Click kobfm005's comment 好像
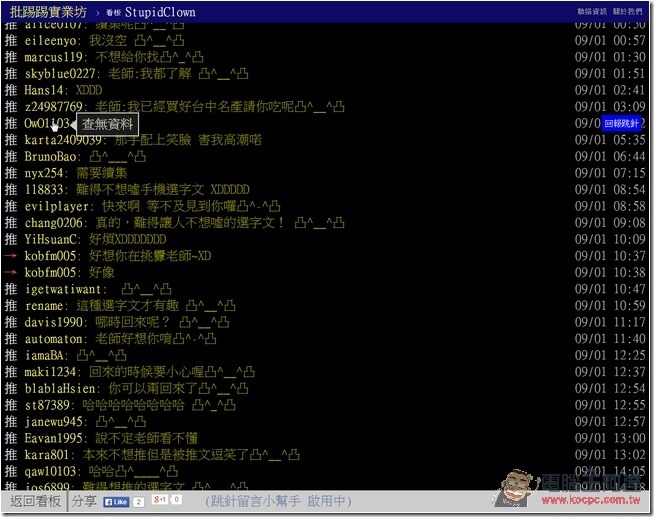The height and width of the screenshot is (517, 654). (102, 273)
